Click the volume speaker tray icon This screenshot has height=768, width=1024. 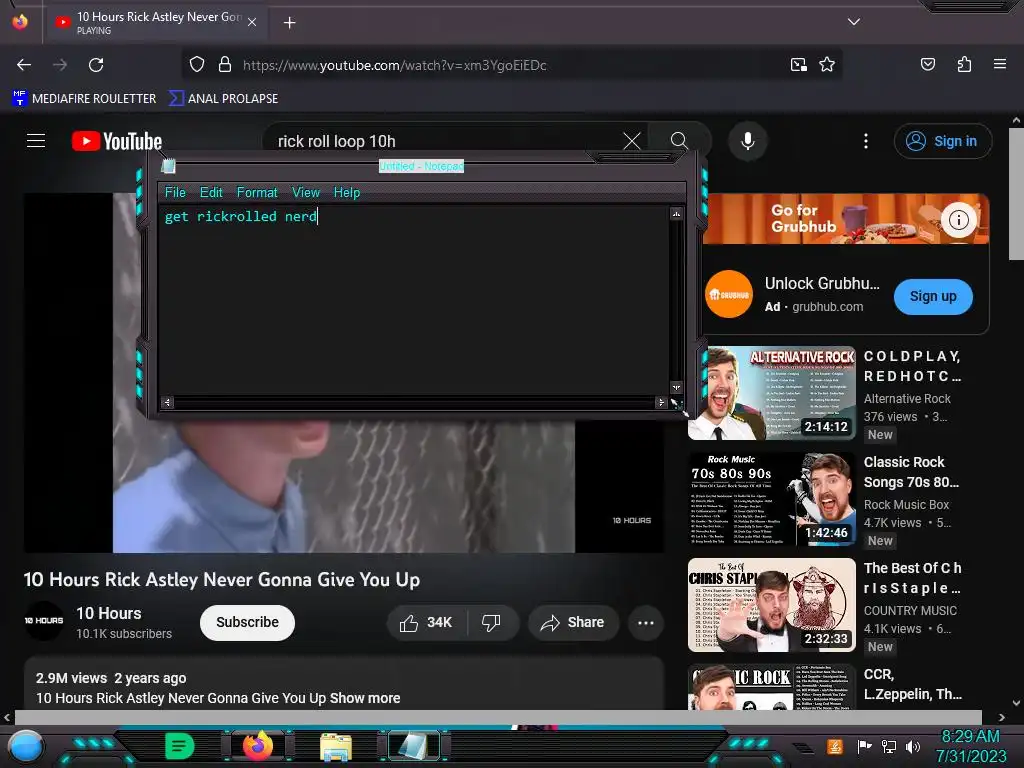pyautogui.click(x=912, y=746)
